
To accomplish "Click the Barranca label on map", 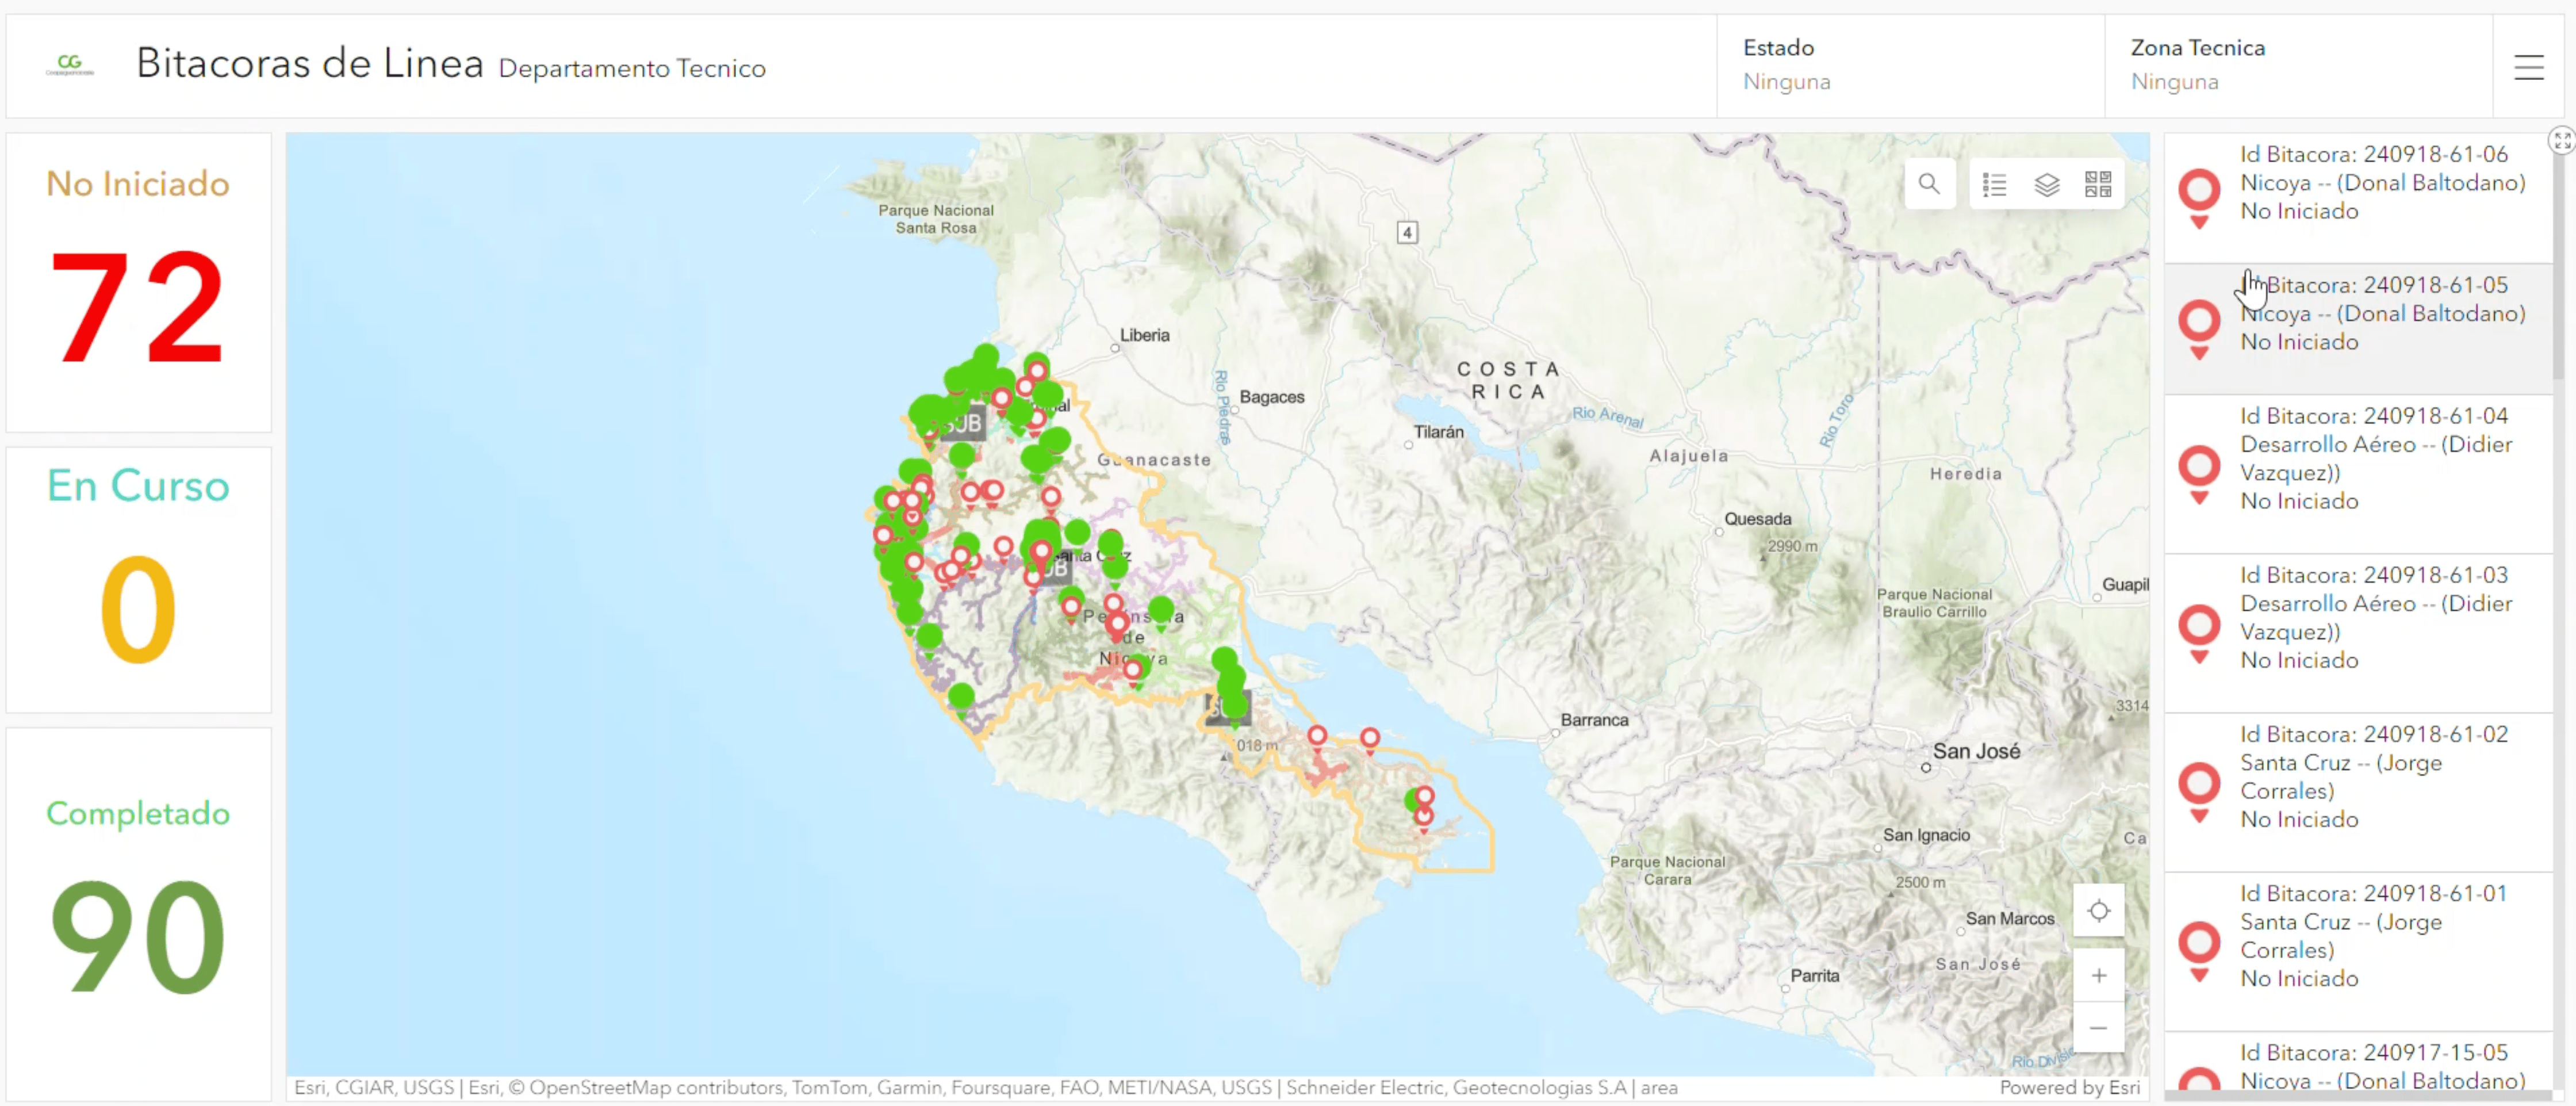I will click(x=1594, y=720).
